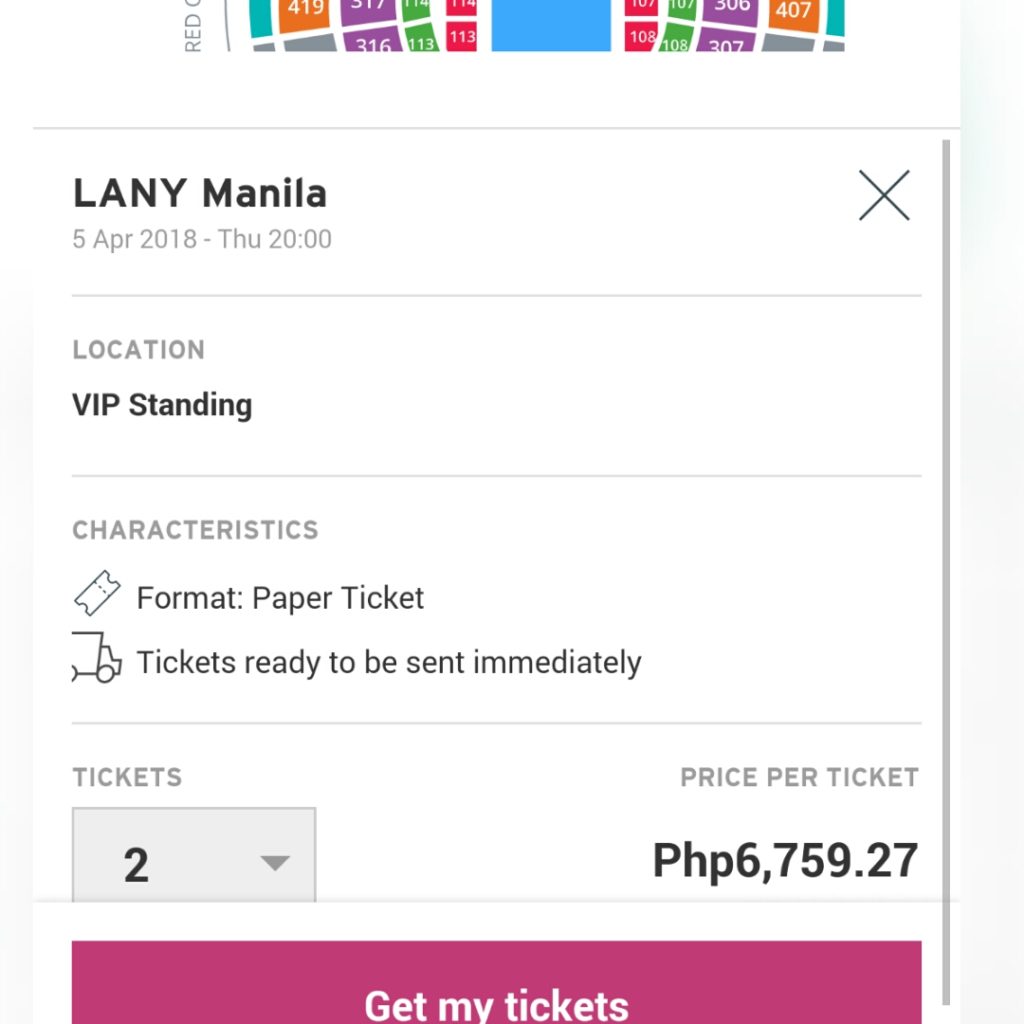Tap the VIP Standing location text
The width and height of the screenshot is (1024, 1024).
(x=162, y=405)
